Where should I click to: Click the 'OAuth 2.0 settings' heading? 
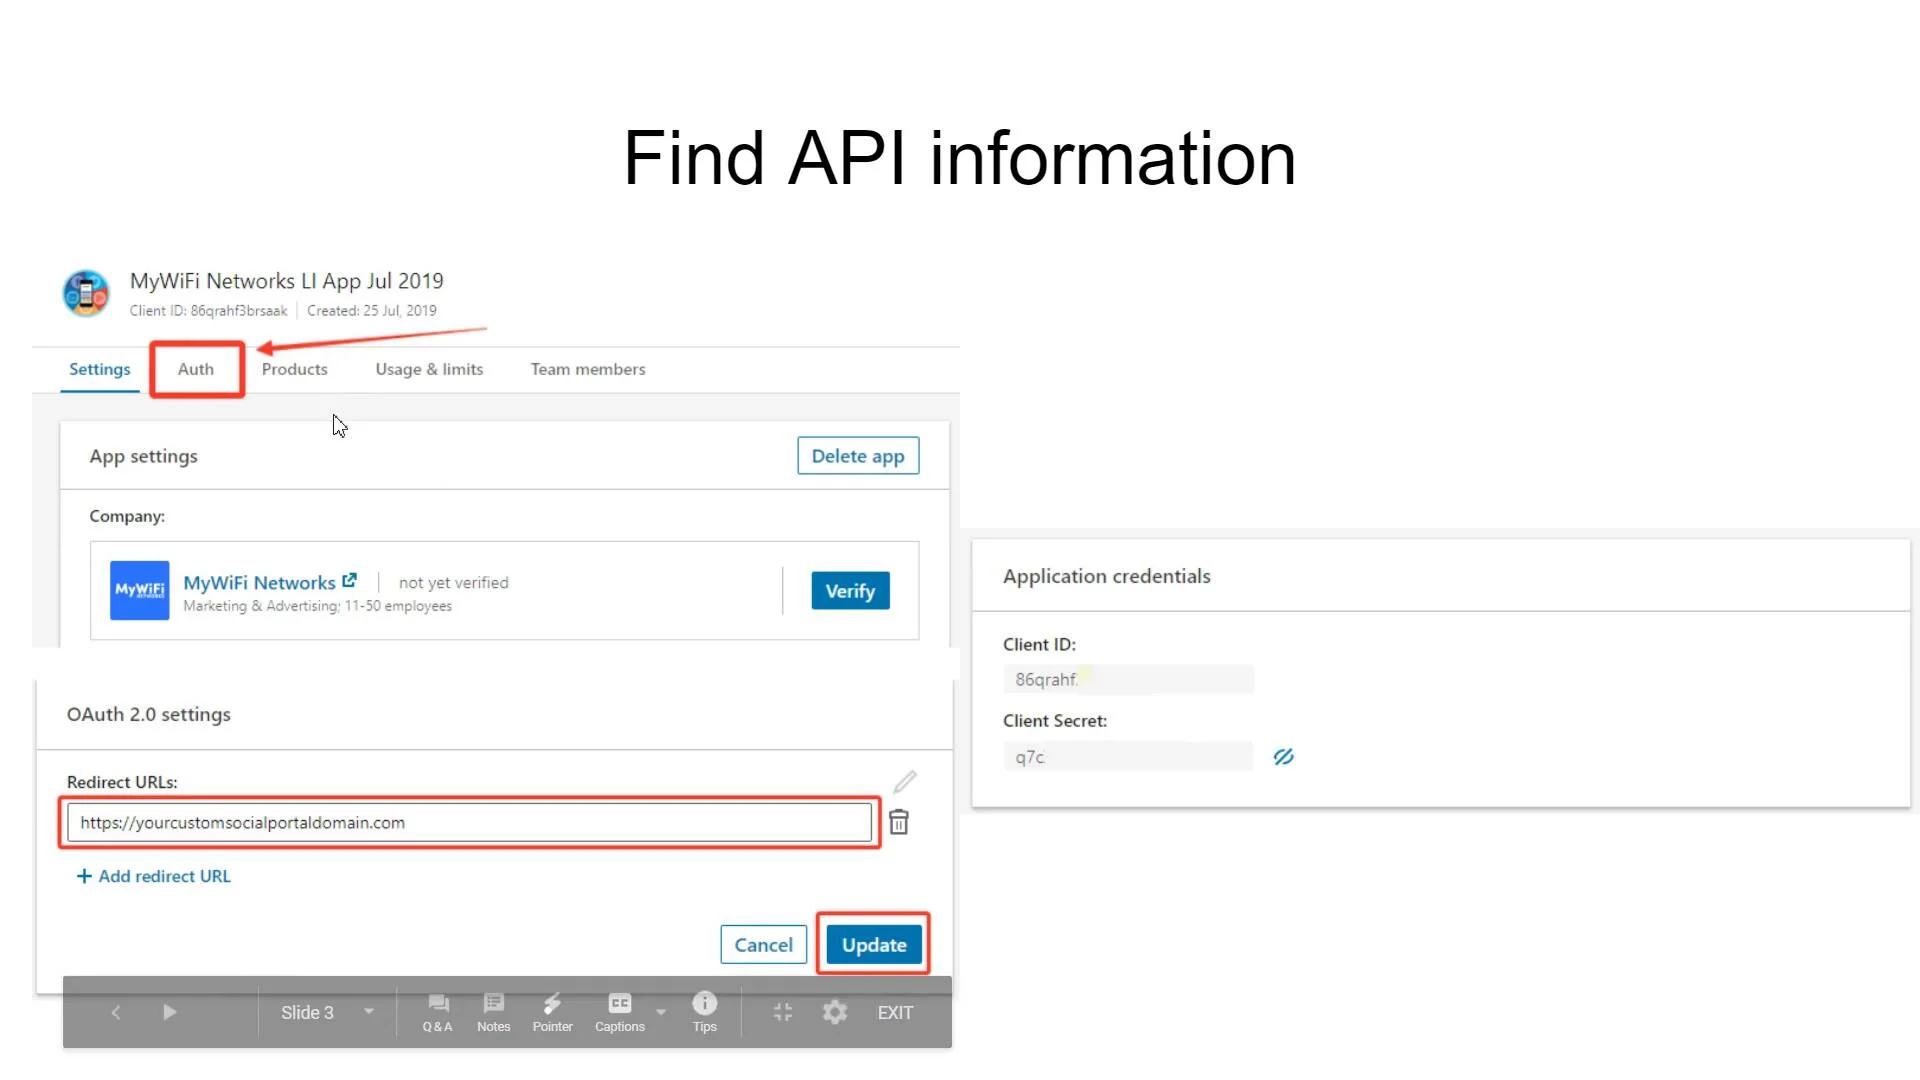pos(148,714)
